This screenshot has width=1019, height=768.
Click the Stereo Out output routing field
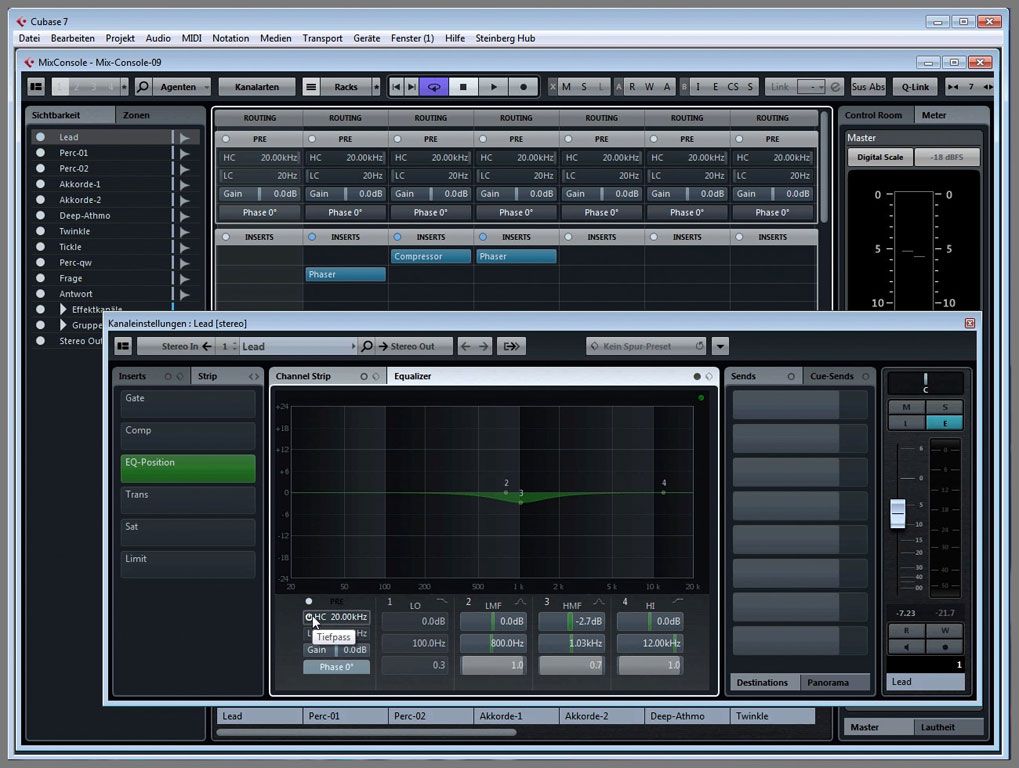(x=413, y=346)
